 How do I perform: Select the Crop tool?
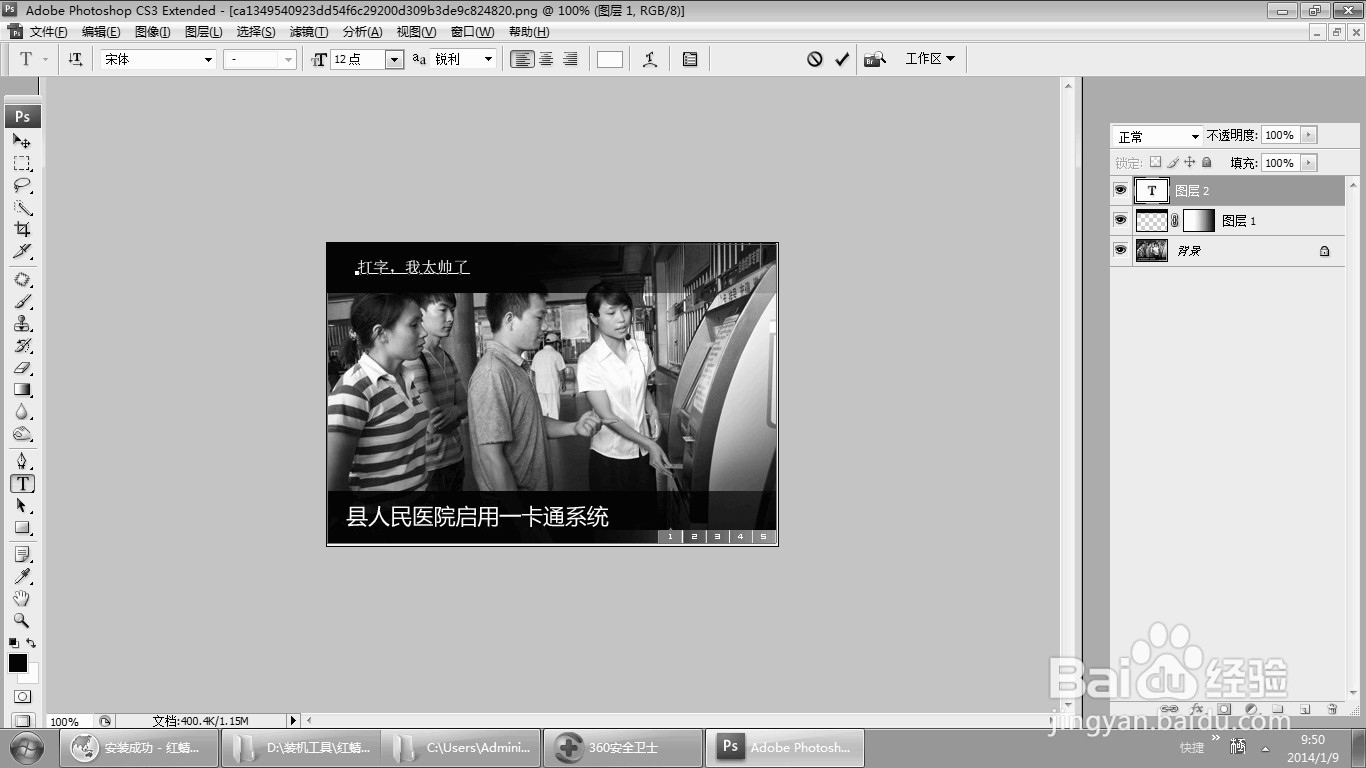point(22,229)
